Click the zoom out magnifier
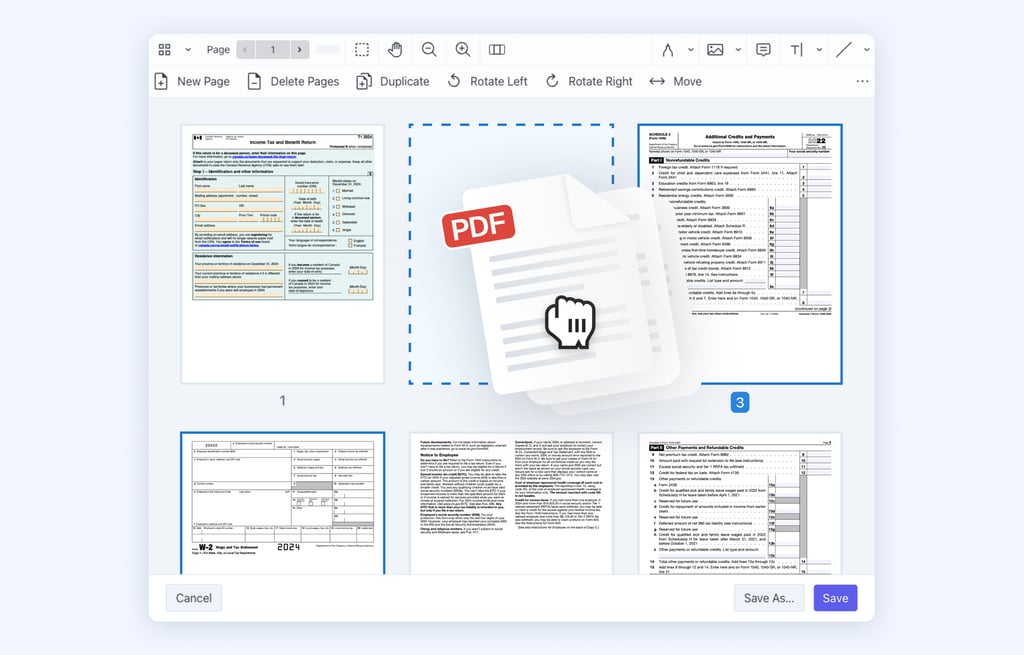This screenshot has width=1024, height=655. (x=429, y=49)
